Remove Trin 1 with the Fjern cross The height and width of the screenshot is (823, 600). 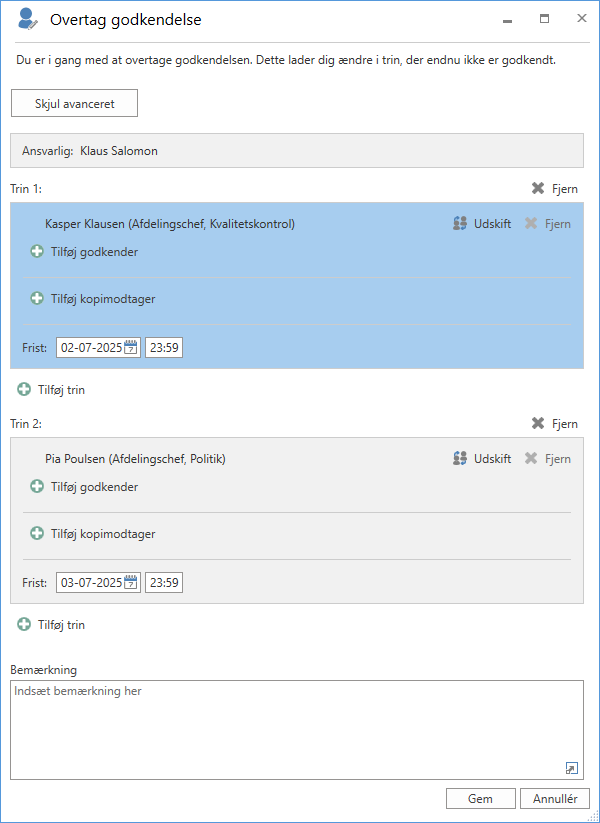(x=538, y=189)
